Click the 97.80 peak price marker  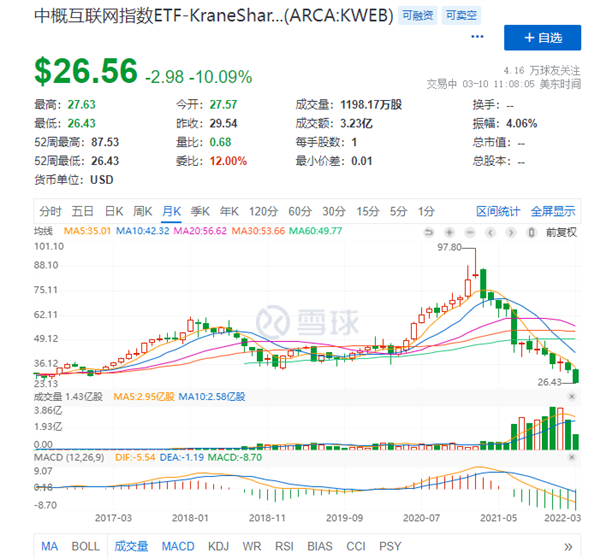449,247
